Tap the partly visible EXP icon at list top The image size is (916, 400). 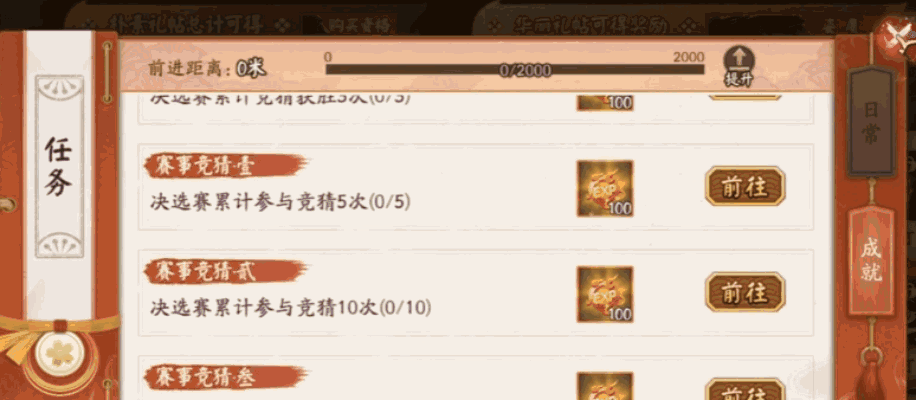605,102
